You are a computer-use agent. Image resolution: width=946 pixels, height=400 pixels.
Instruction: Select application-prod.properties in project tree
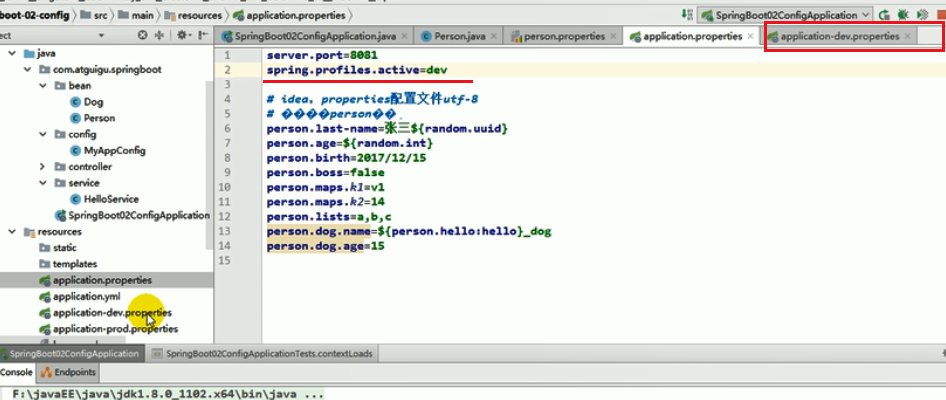coord(115,329)
